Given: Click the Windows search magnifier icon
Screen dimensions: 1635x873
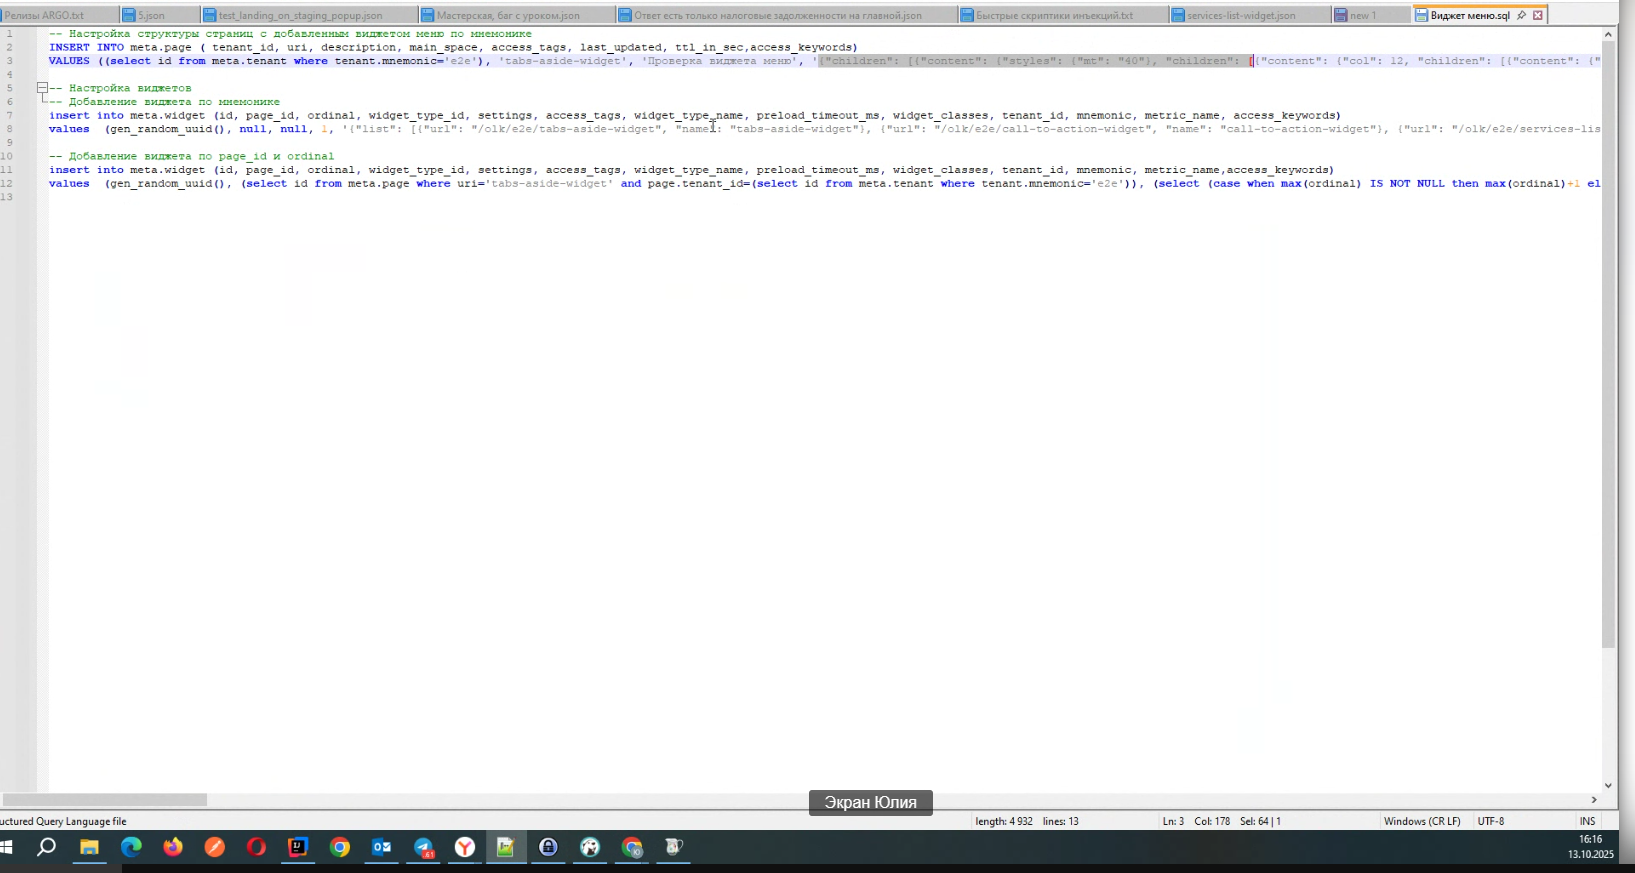Looking at the screenshot, I should 47,848.
